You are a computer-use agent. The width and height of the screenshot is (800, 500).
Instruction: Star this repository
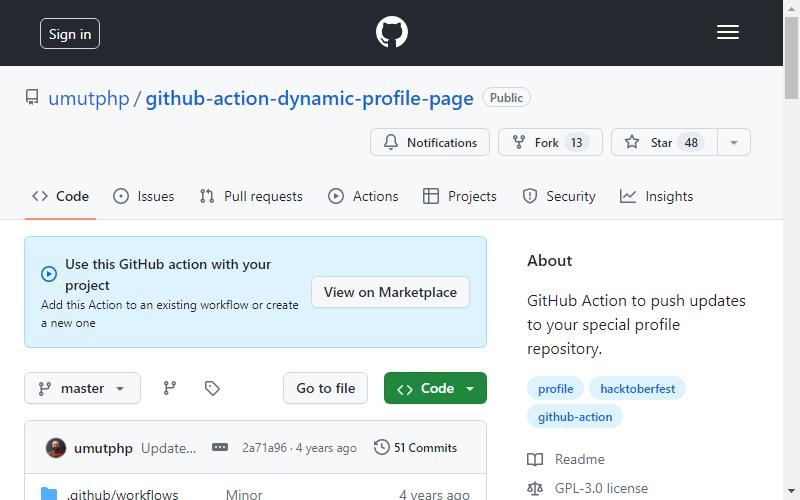point(664,142)
